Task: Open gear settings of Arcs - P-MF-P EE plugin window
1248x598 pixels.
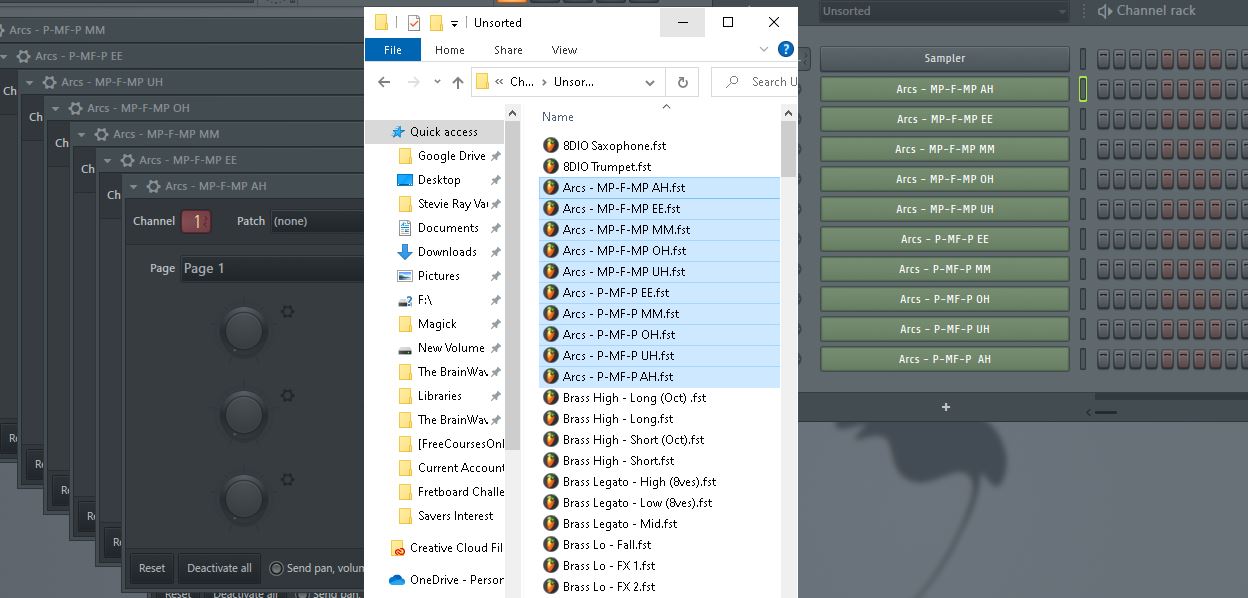Action: tap(23, 56)
